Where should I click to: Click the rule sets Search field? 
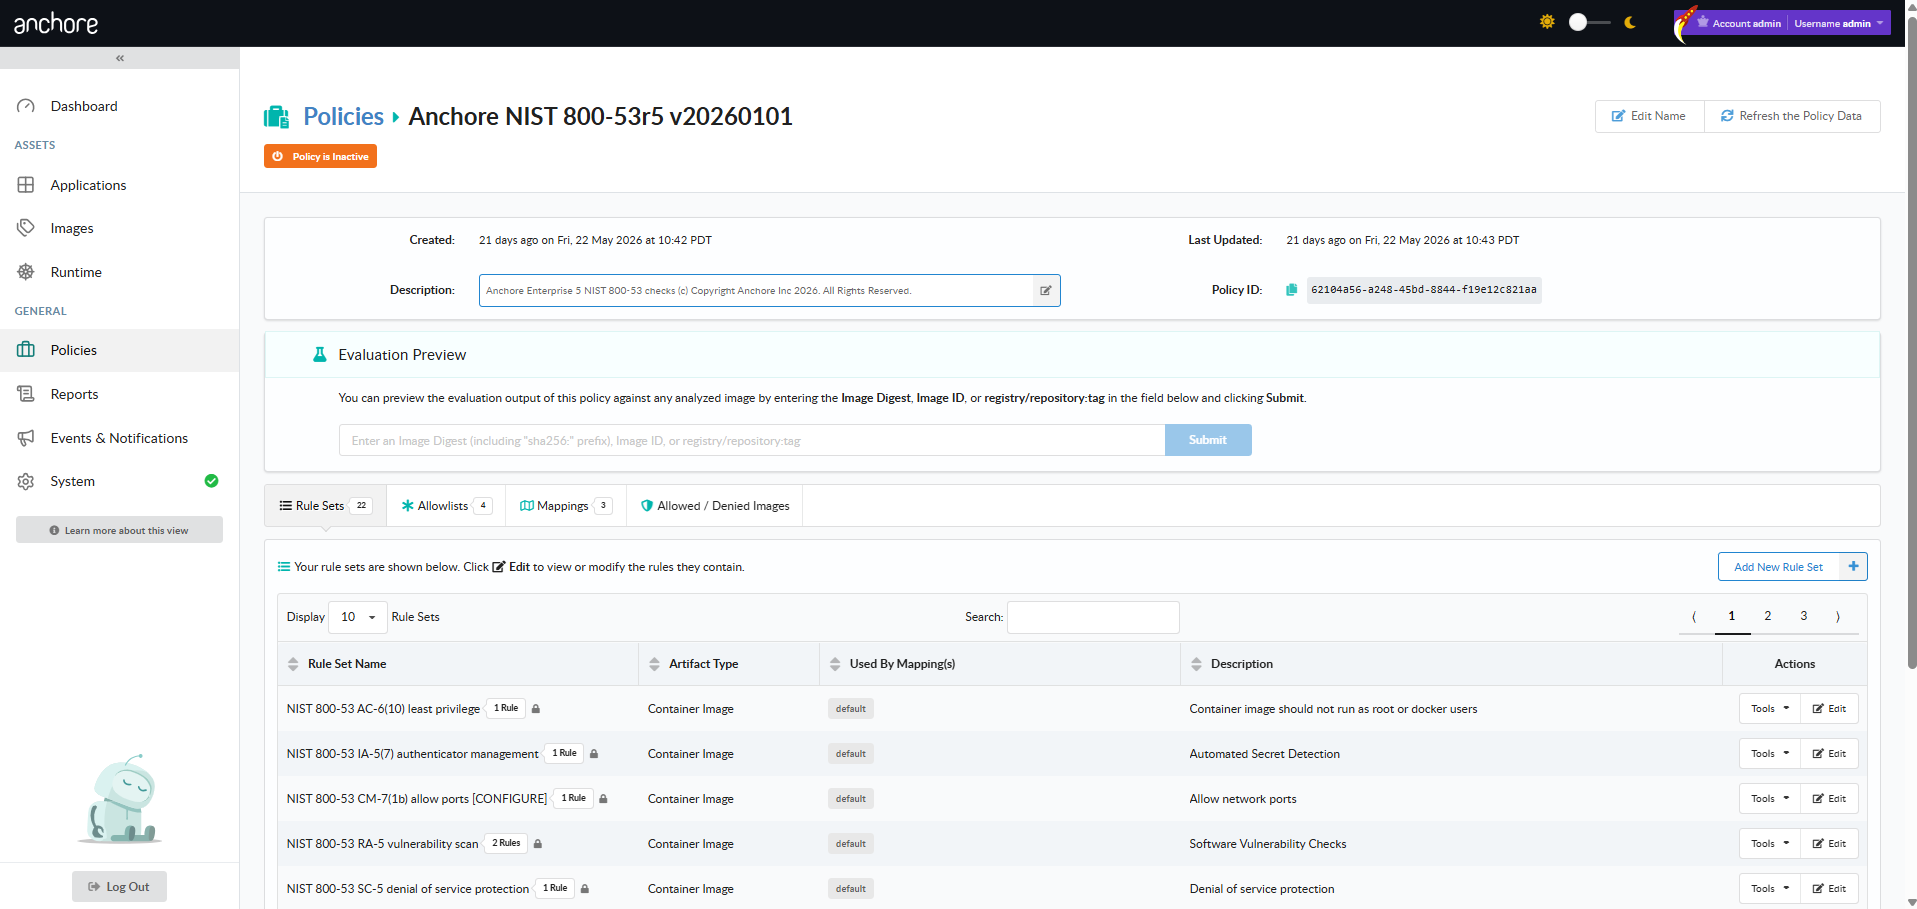click(x=1093, y=617)
